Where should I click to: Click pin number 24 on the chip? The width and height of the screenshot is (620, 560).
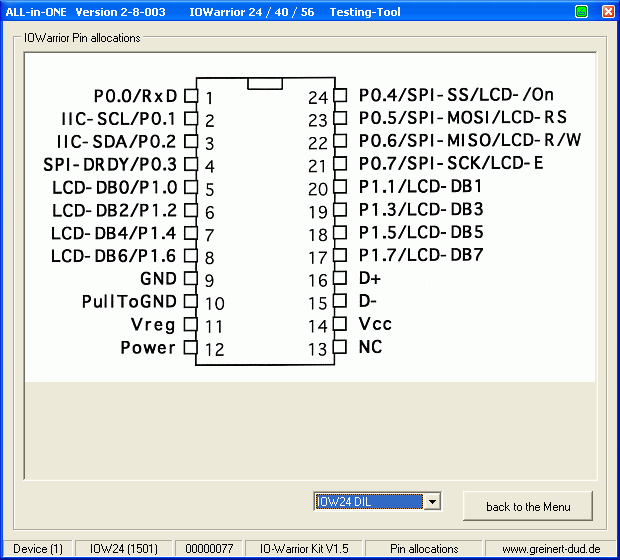(x=318, y=98)
